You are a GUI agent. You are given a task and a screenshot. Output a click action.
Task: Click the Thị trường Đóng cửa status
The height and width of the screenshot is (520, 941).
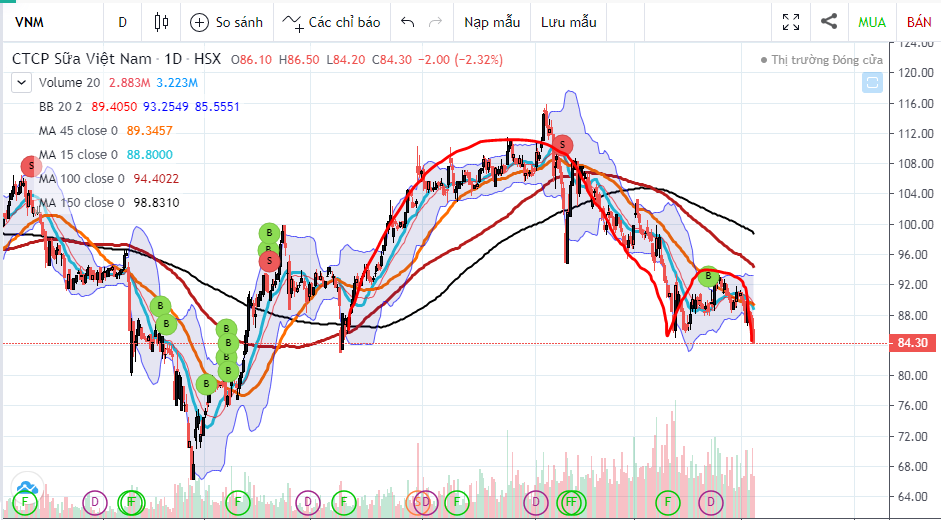point(822,60)
